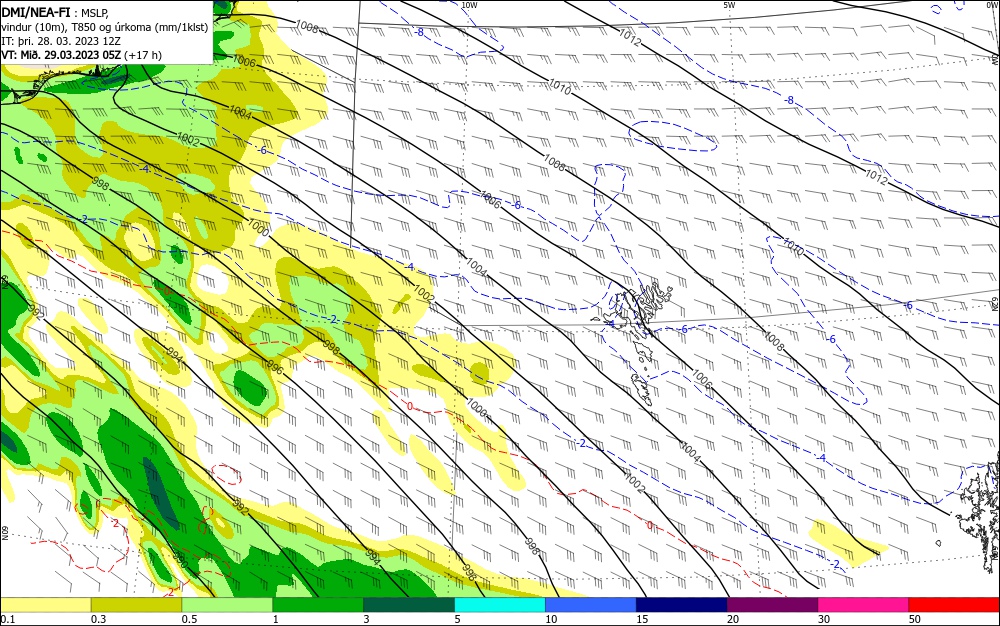Click the light green 0.5–1 legend swatch
1000x626 pixels.
click(x=227, y=605)
